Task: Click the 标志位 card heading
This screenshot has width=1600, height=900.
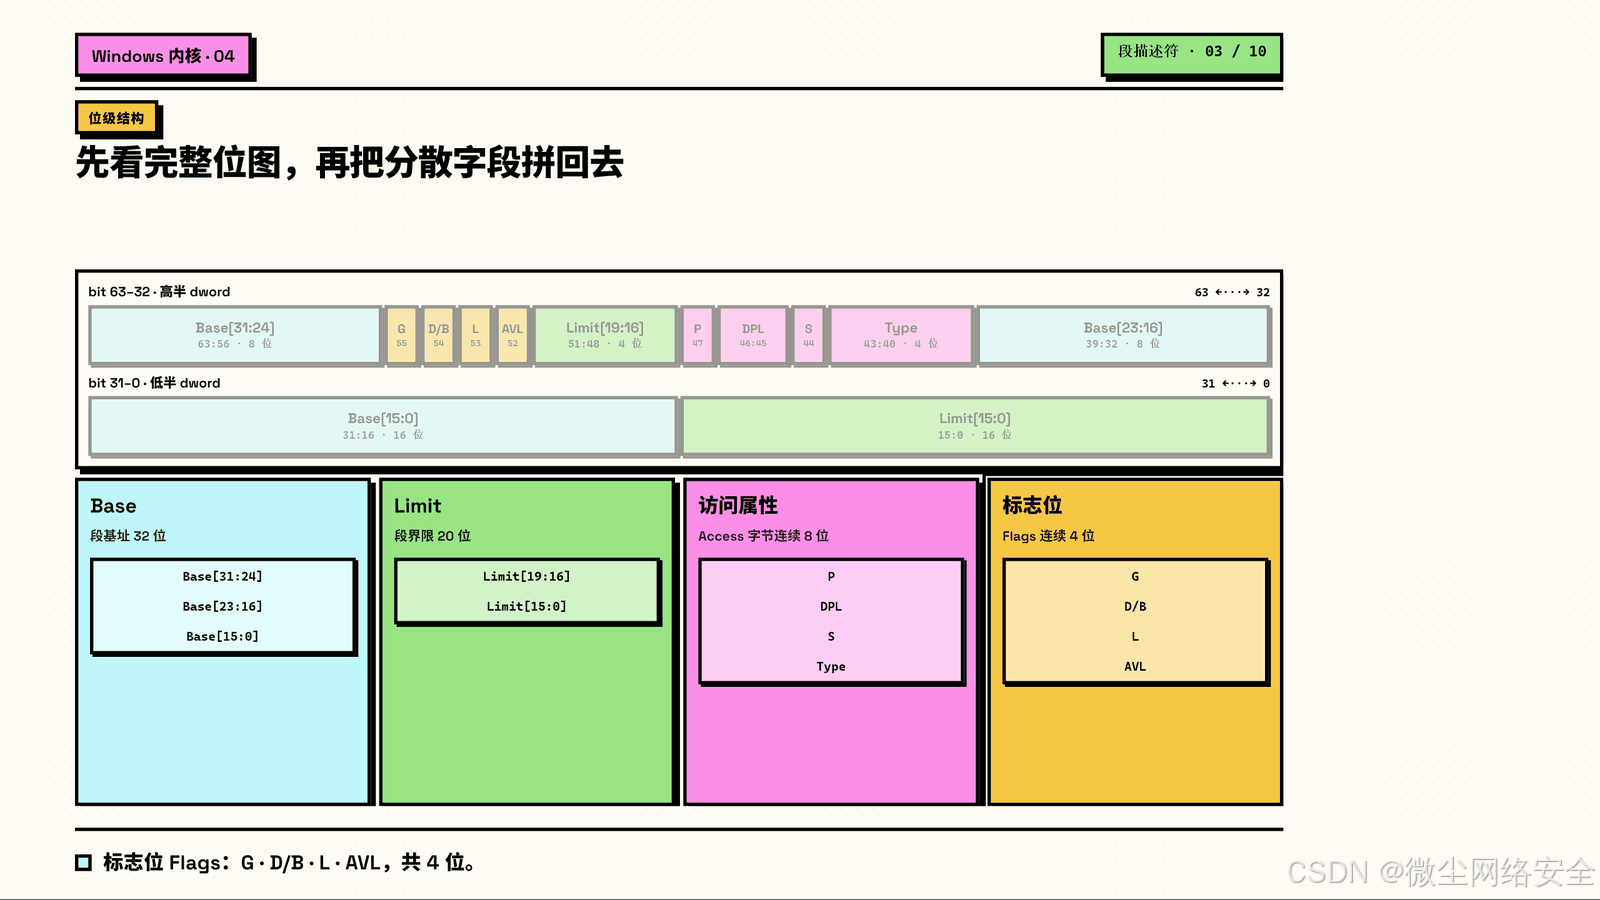Action: (x=1032, y=506)
